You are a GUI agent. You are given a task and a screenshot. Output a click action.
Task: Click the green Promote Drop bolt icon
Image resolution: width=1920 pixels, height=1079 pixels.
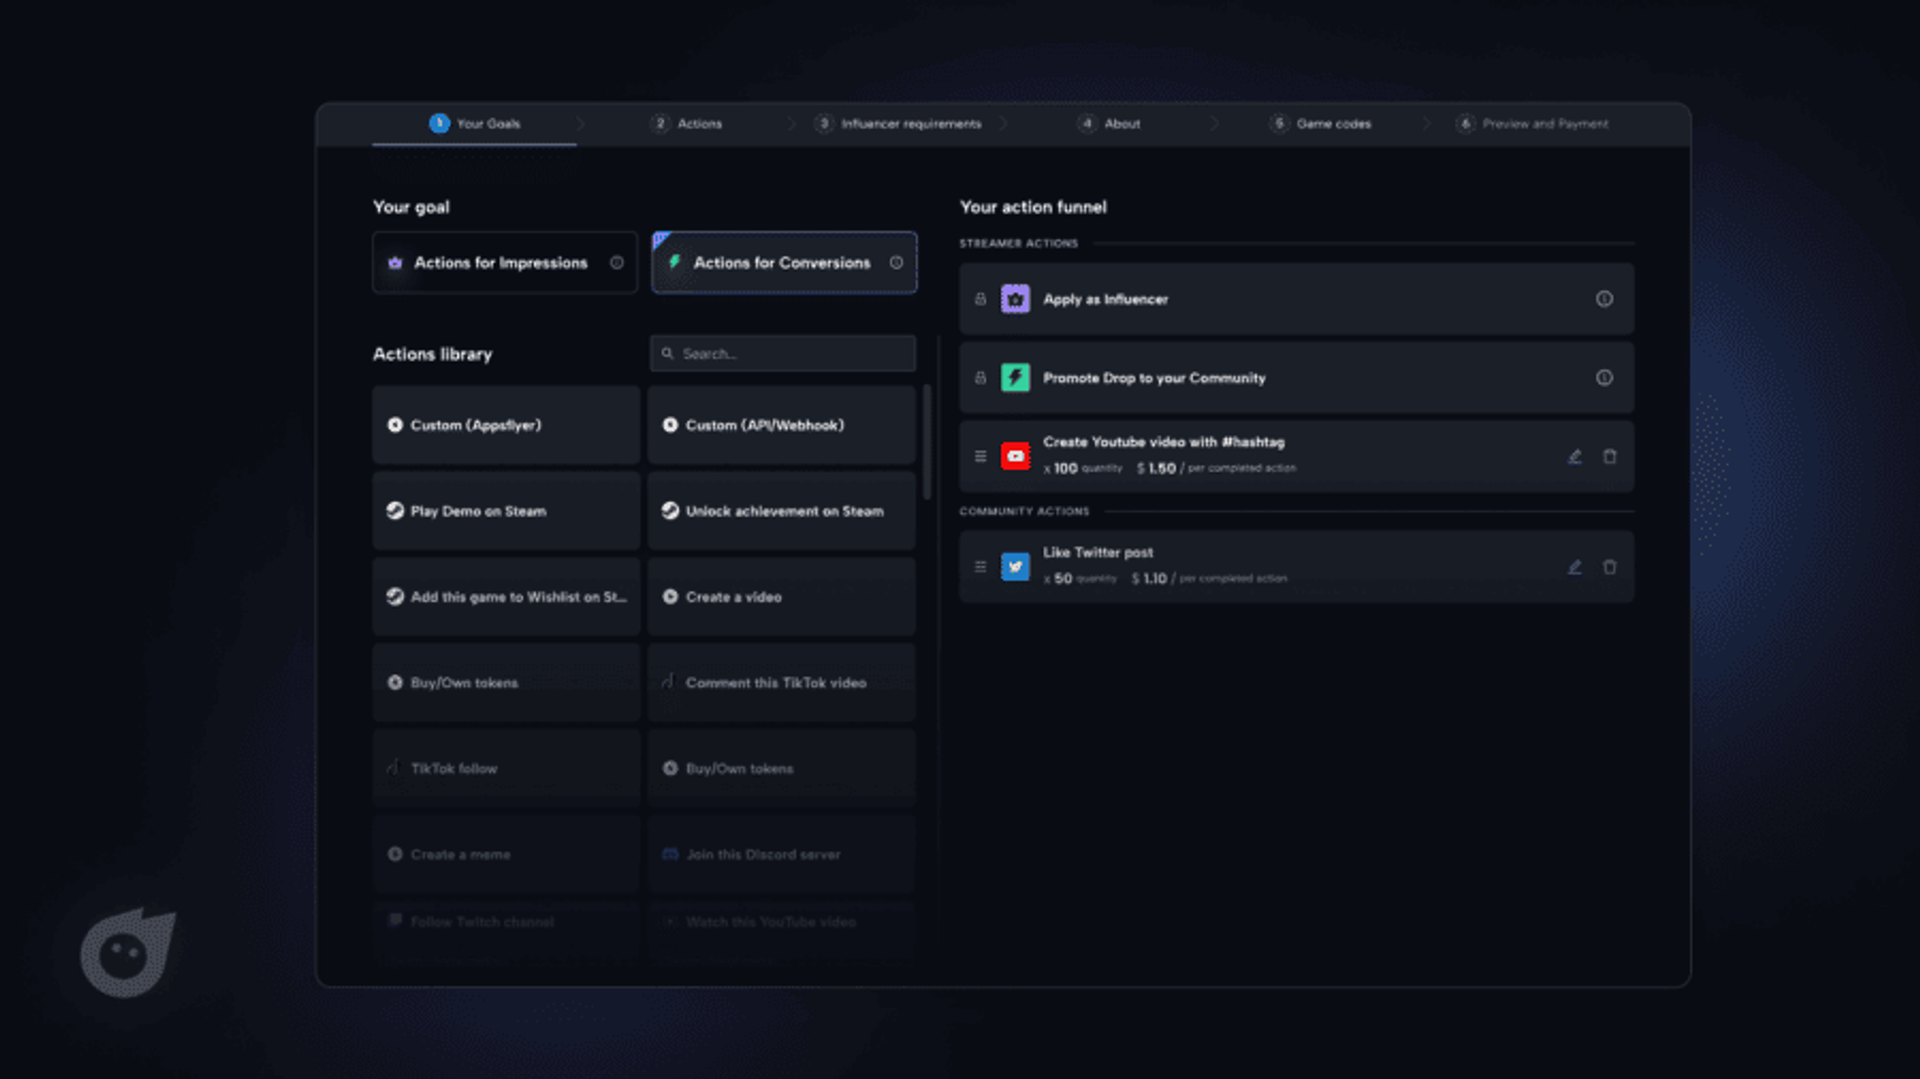pos(1015,378)
